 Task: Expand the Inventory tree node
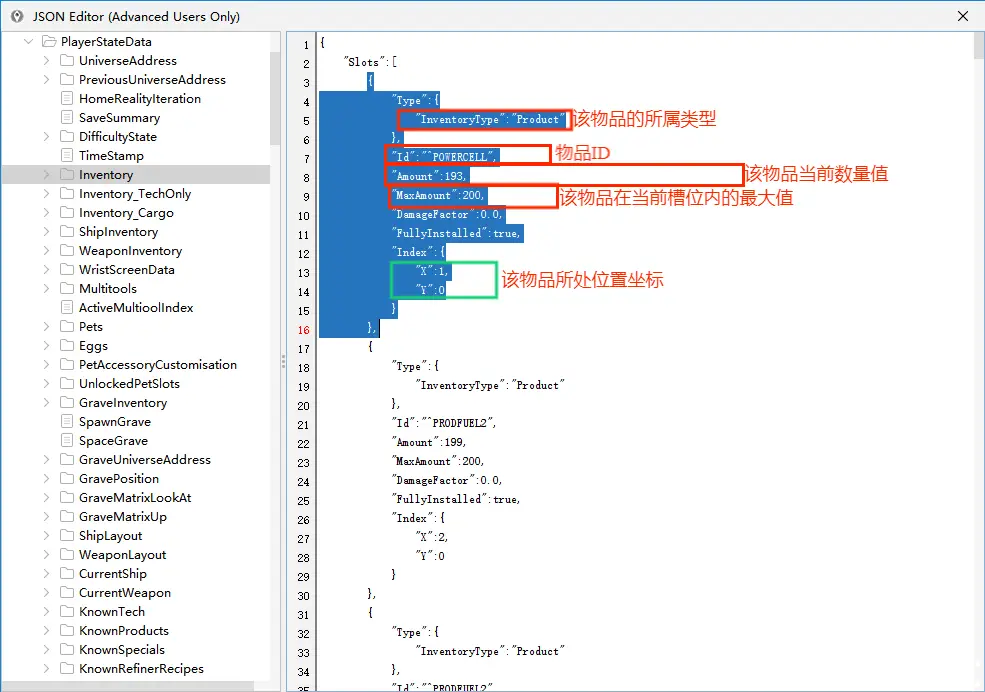coord(46,175)
